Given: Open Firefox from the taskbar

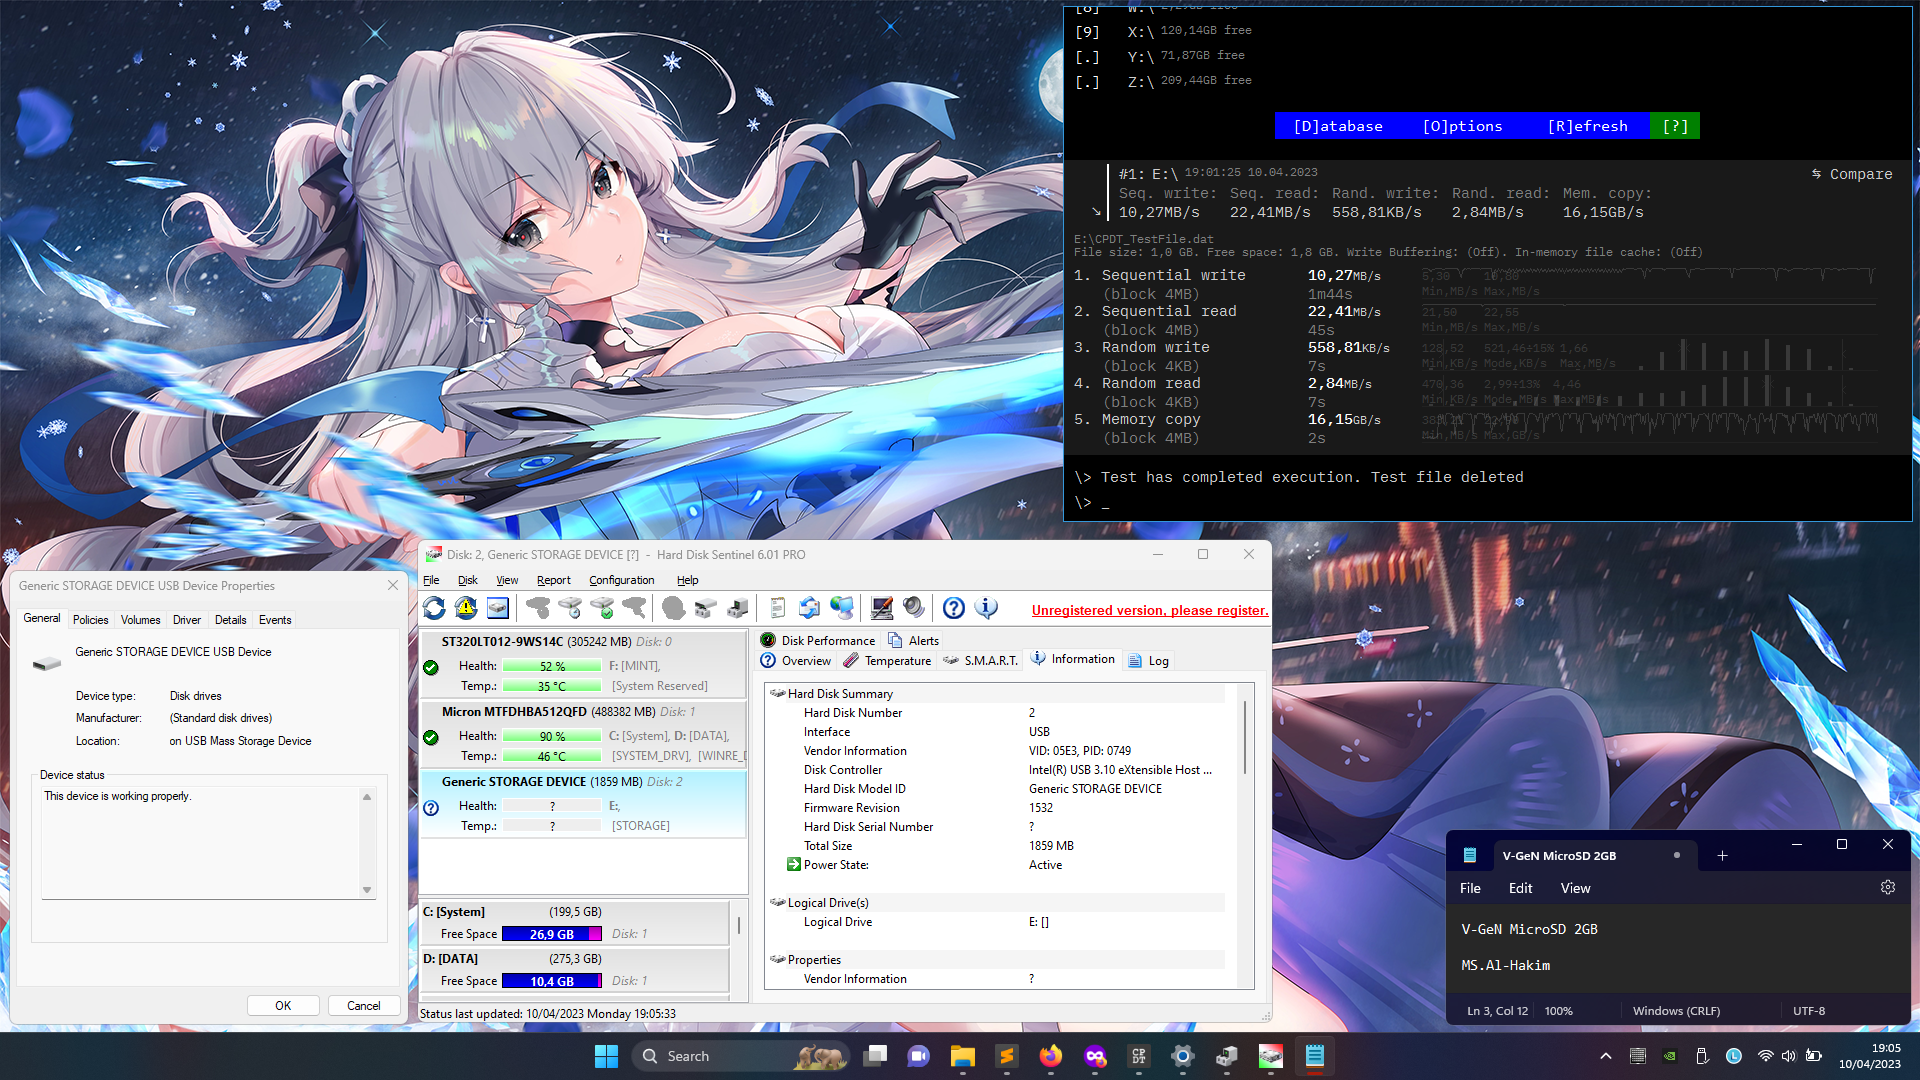Looking at the screenshot, I should (x=1051, y=1056).
